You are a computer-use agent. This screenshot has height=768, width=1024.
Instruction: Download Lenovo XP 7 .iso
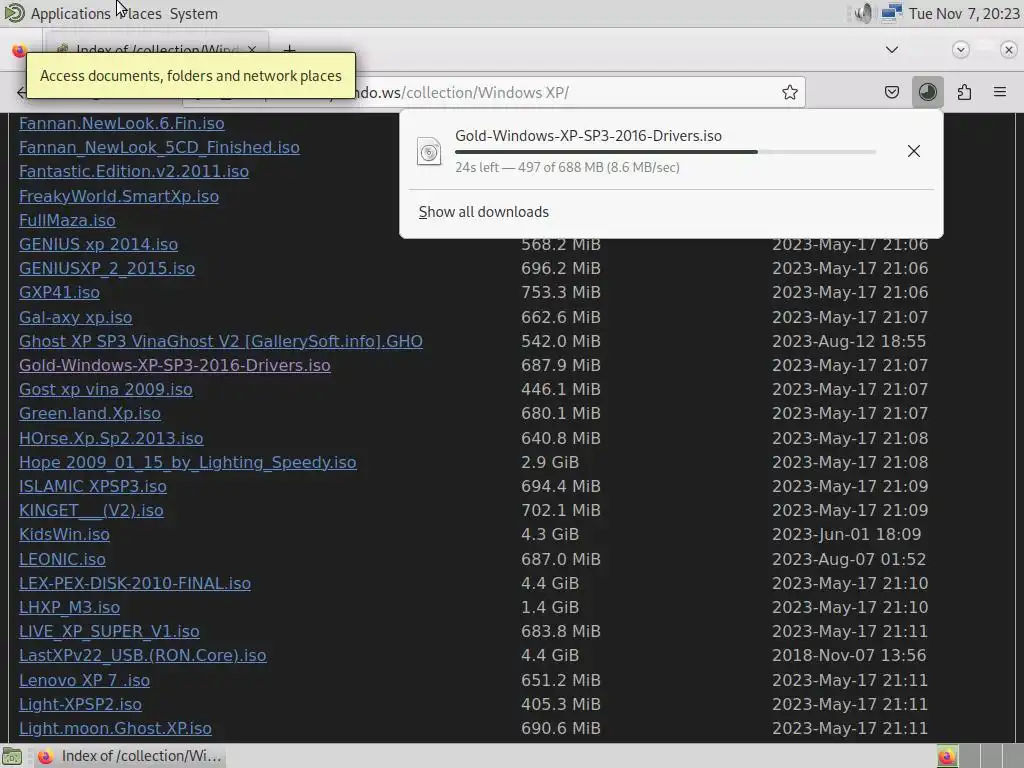coord(85,680)
